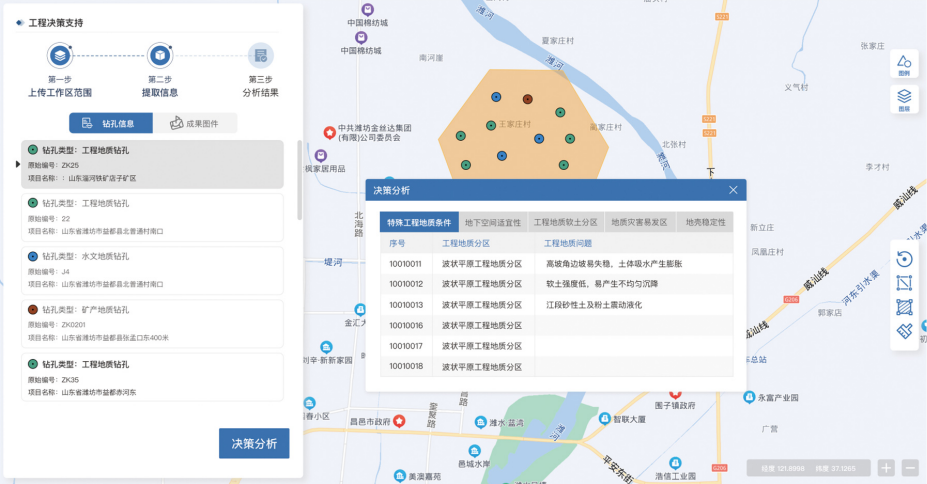The image size is (927, 484).
Task: Switch to 钻孔信息 tab
Action: [x=111, y=124]
